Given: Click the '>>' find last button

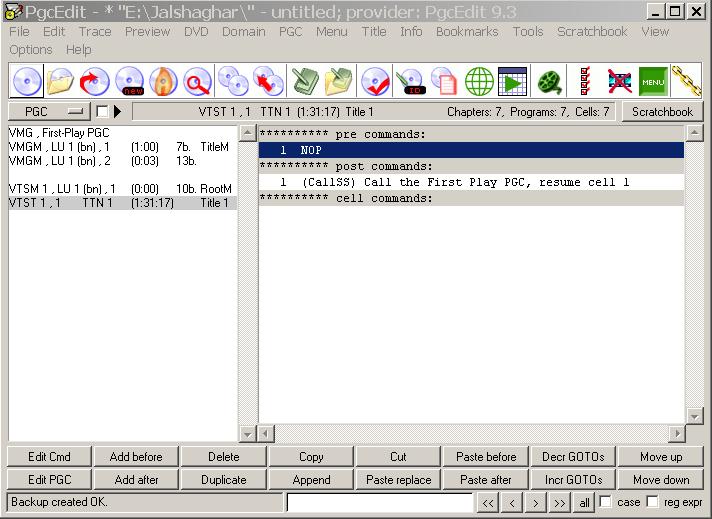Looking at the screenshot, I should tap(559, 503).
